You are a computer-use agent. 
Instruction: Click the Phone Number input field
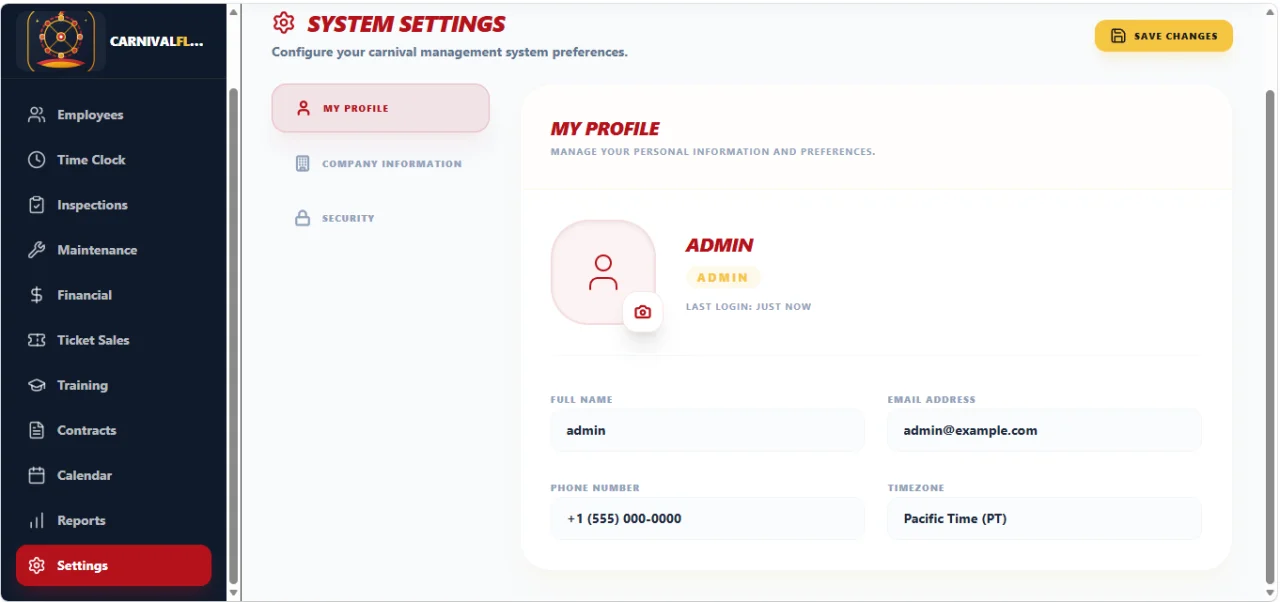pyautogui.click(x=707, y=519)
